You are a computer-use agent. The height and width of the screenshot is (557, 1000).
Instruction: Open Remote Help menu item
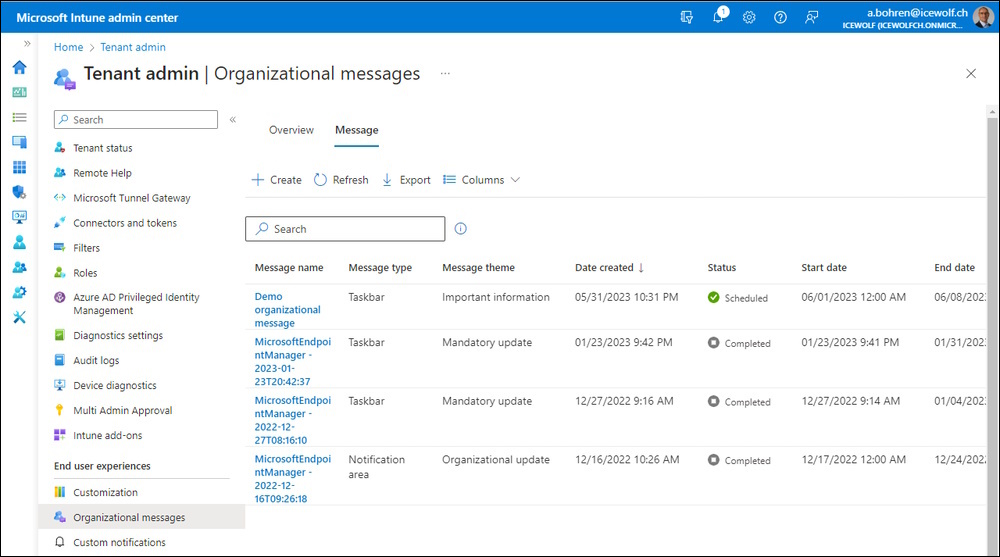(102, 173)
